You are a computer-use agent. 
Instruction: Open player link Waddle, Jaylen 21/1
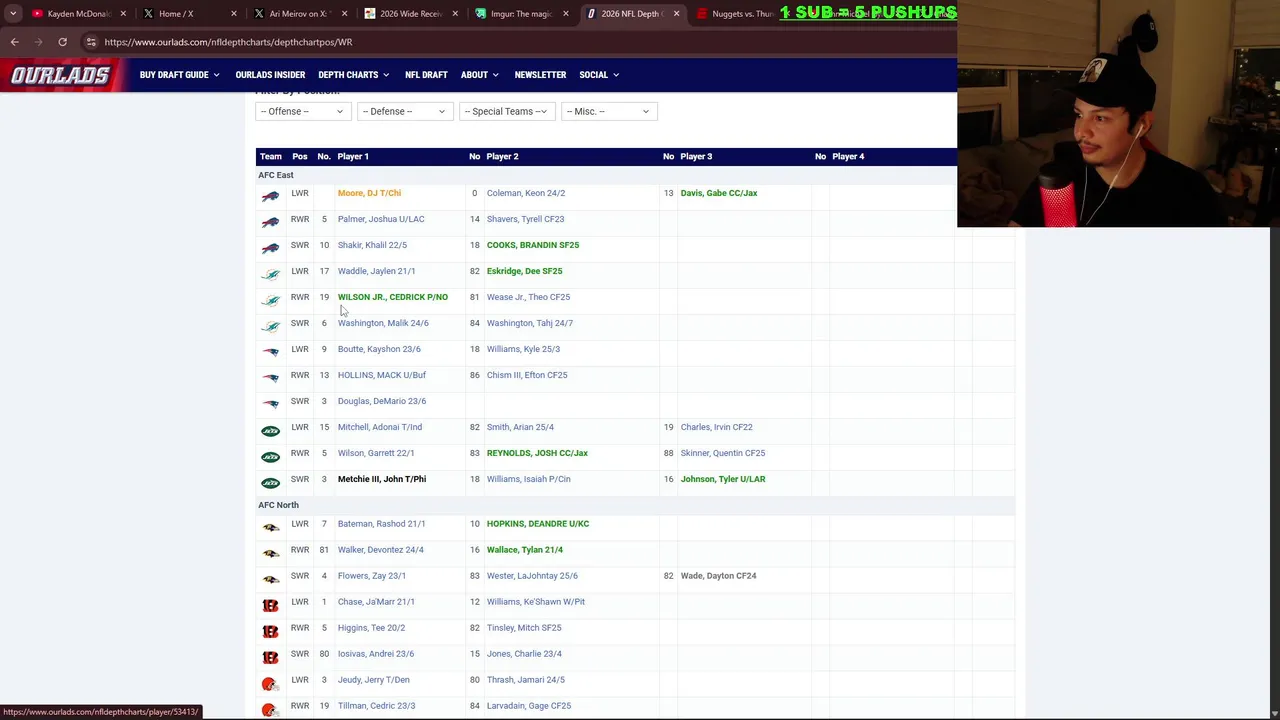click(x=376, y=271)
